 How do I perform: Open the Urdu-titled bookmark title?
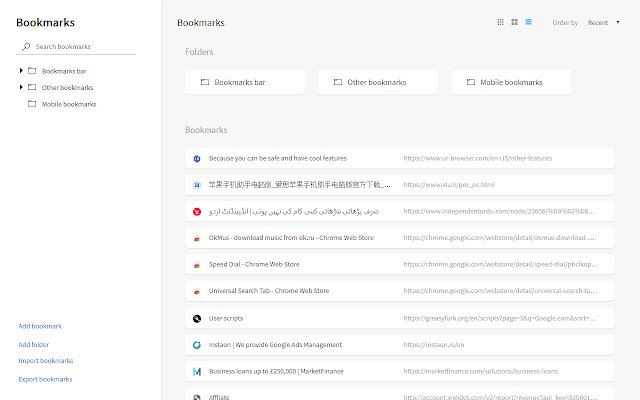click(x=294, y=211)
